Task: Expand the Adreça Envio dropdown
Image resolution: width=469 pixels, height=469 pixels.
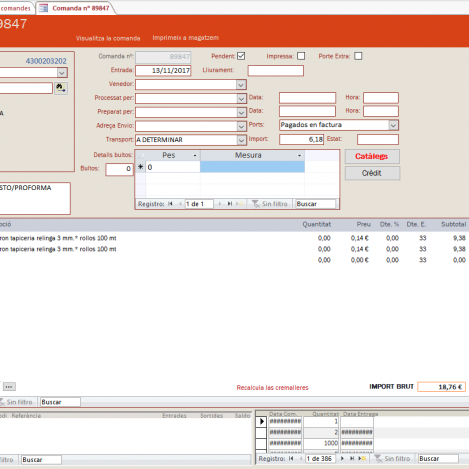Action: [x=241, y=126]
